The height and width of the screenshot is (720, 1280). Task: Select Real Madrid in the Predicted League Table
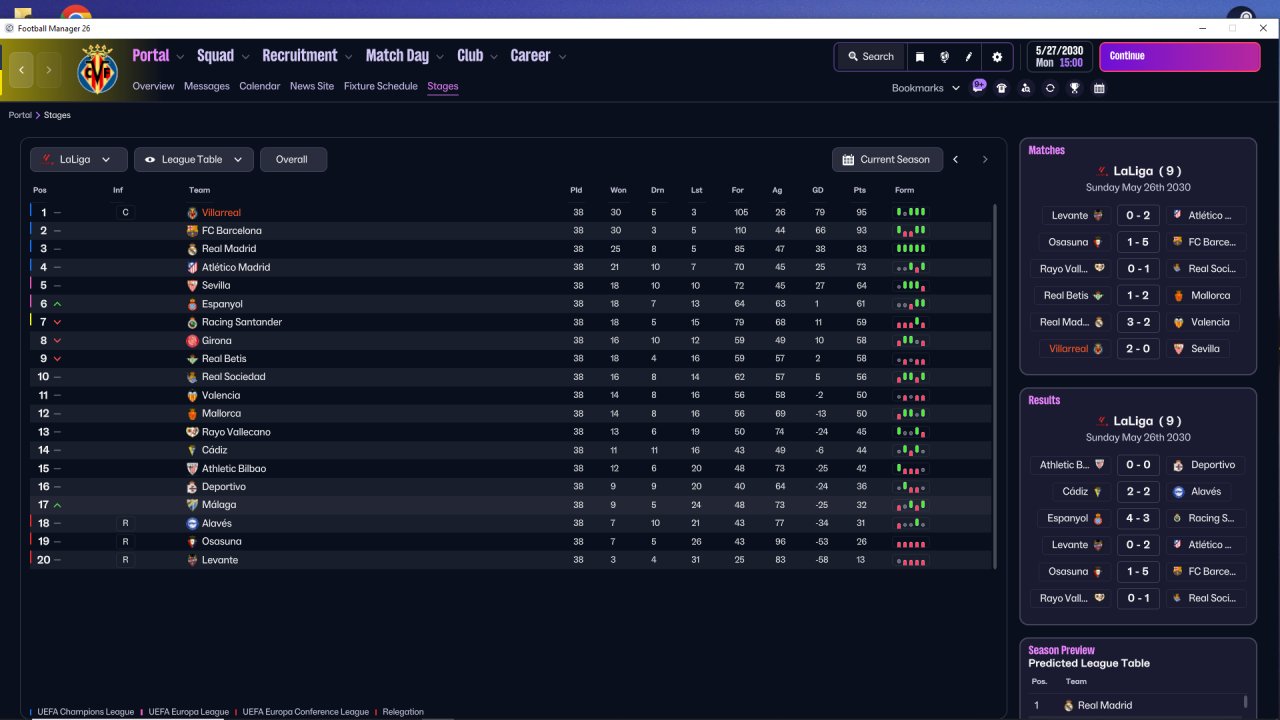pos(1105,705)
